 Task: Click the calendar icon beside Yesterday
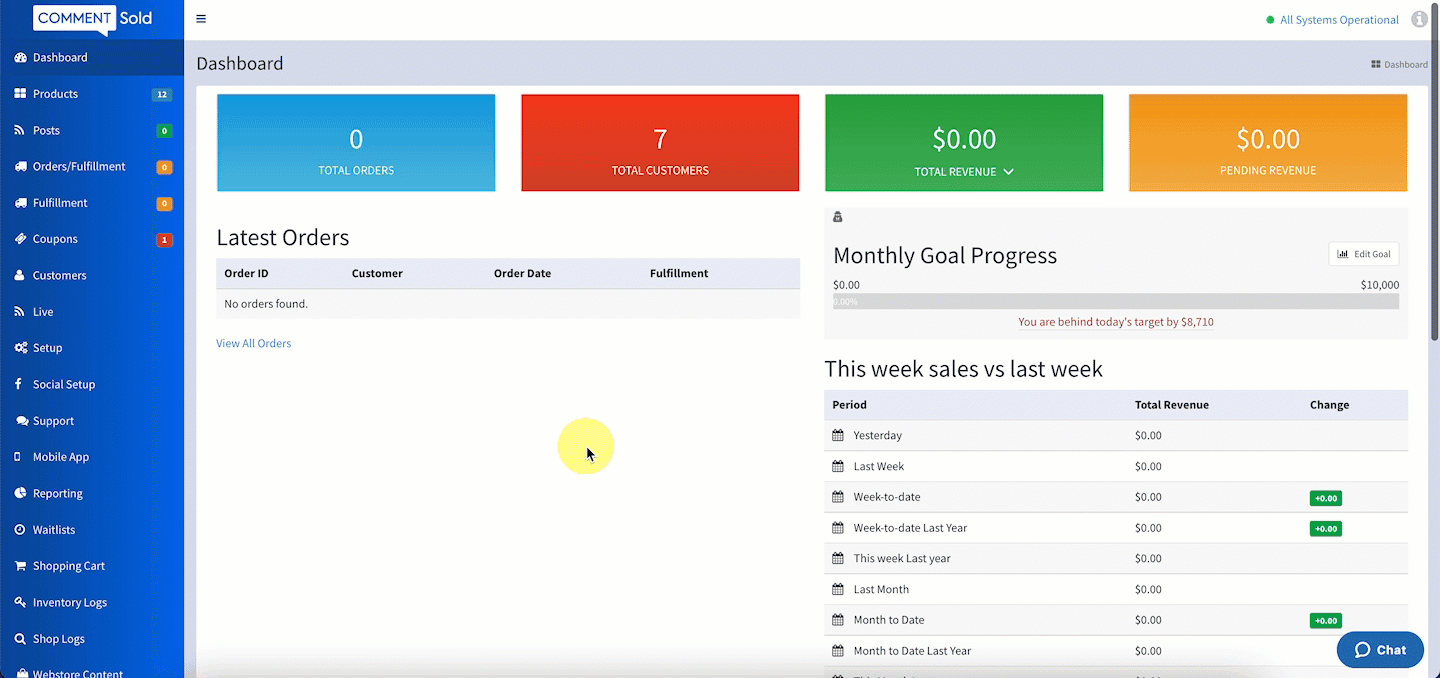(x=838, y=435)
